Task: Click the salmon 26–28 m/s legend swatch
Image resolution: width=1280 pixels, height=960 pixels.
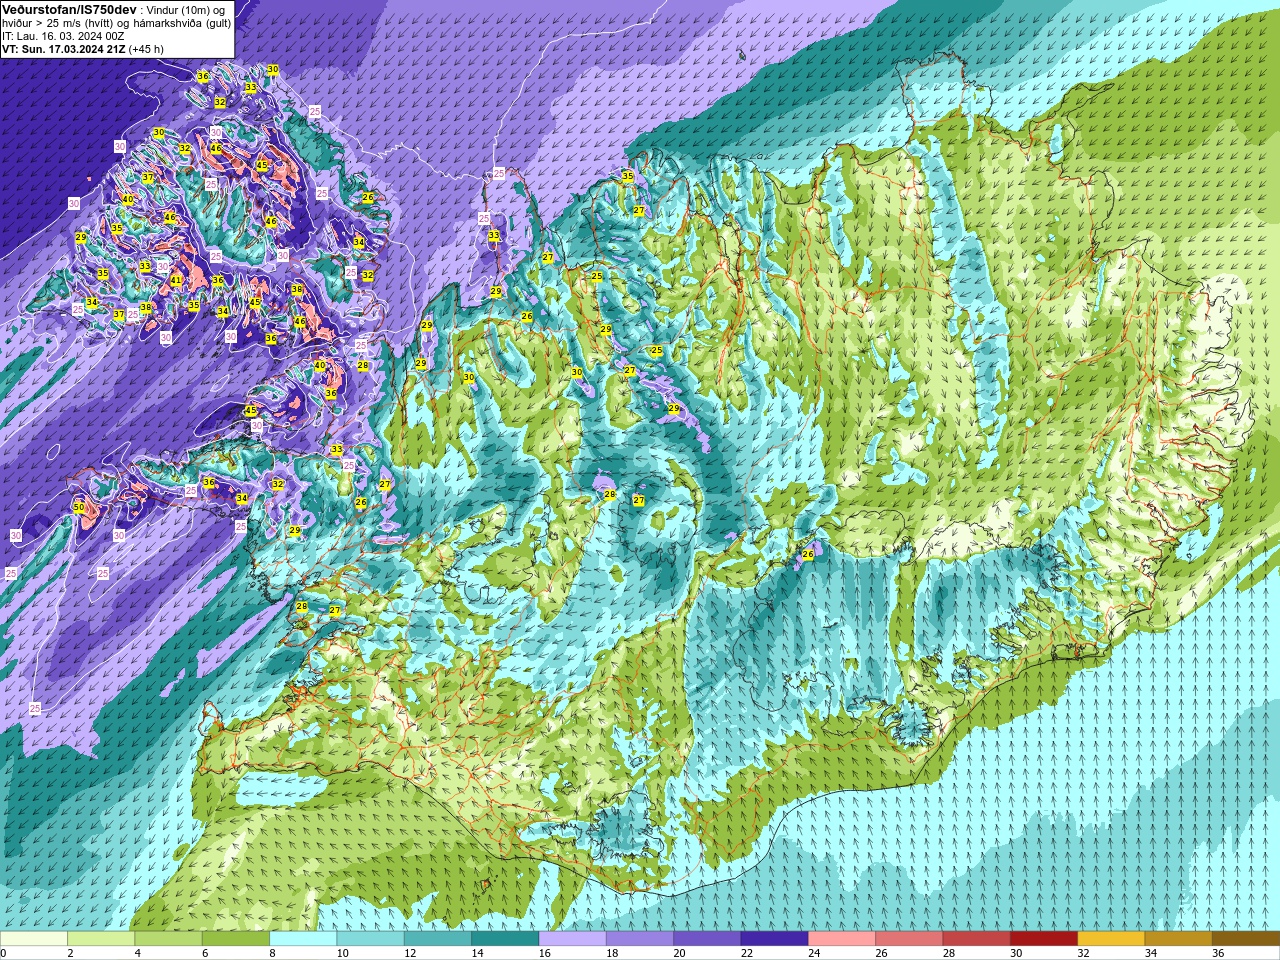Action: [909, 939]
